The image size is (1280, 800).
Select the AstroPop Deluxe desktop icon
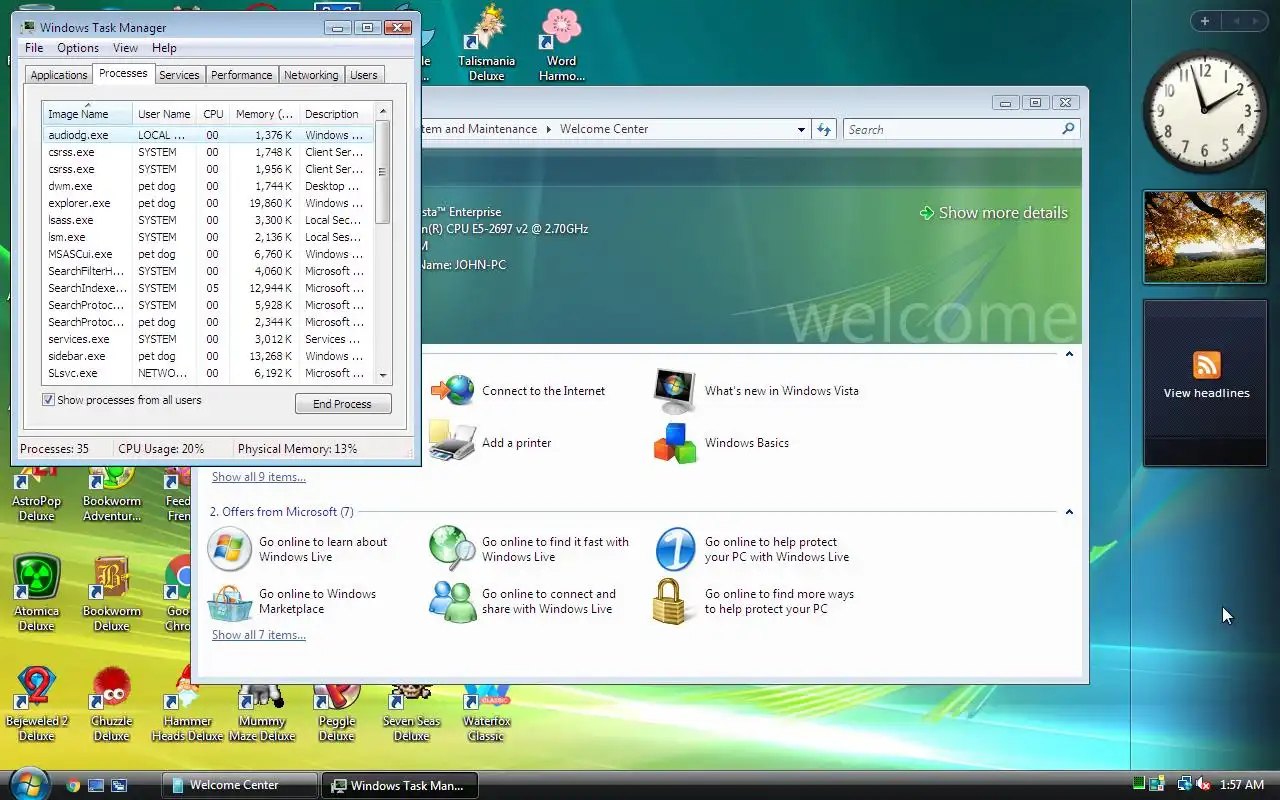coord(36,496)
